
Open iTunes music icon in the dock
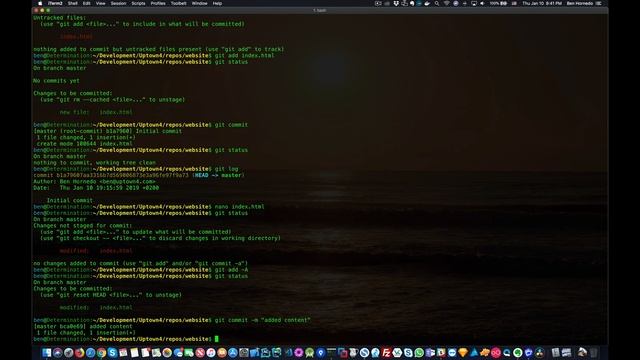211,353
